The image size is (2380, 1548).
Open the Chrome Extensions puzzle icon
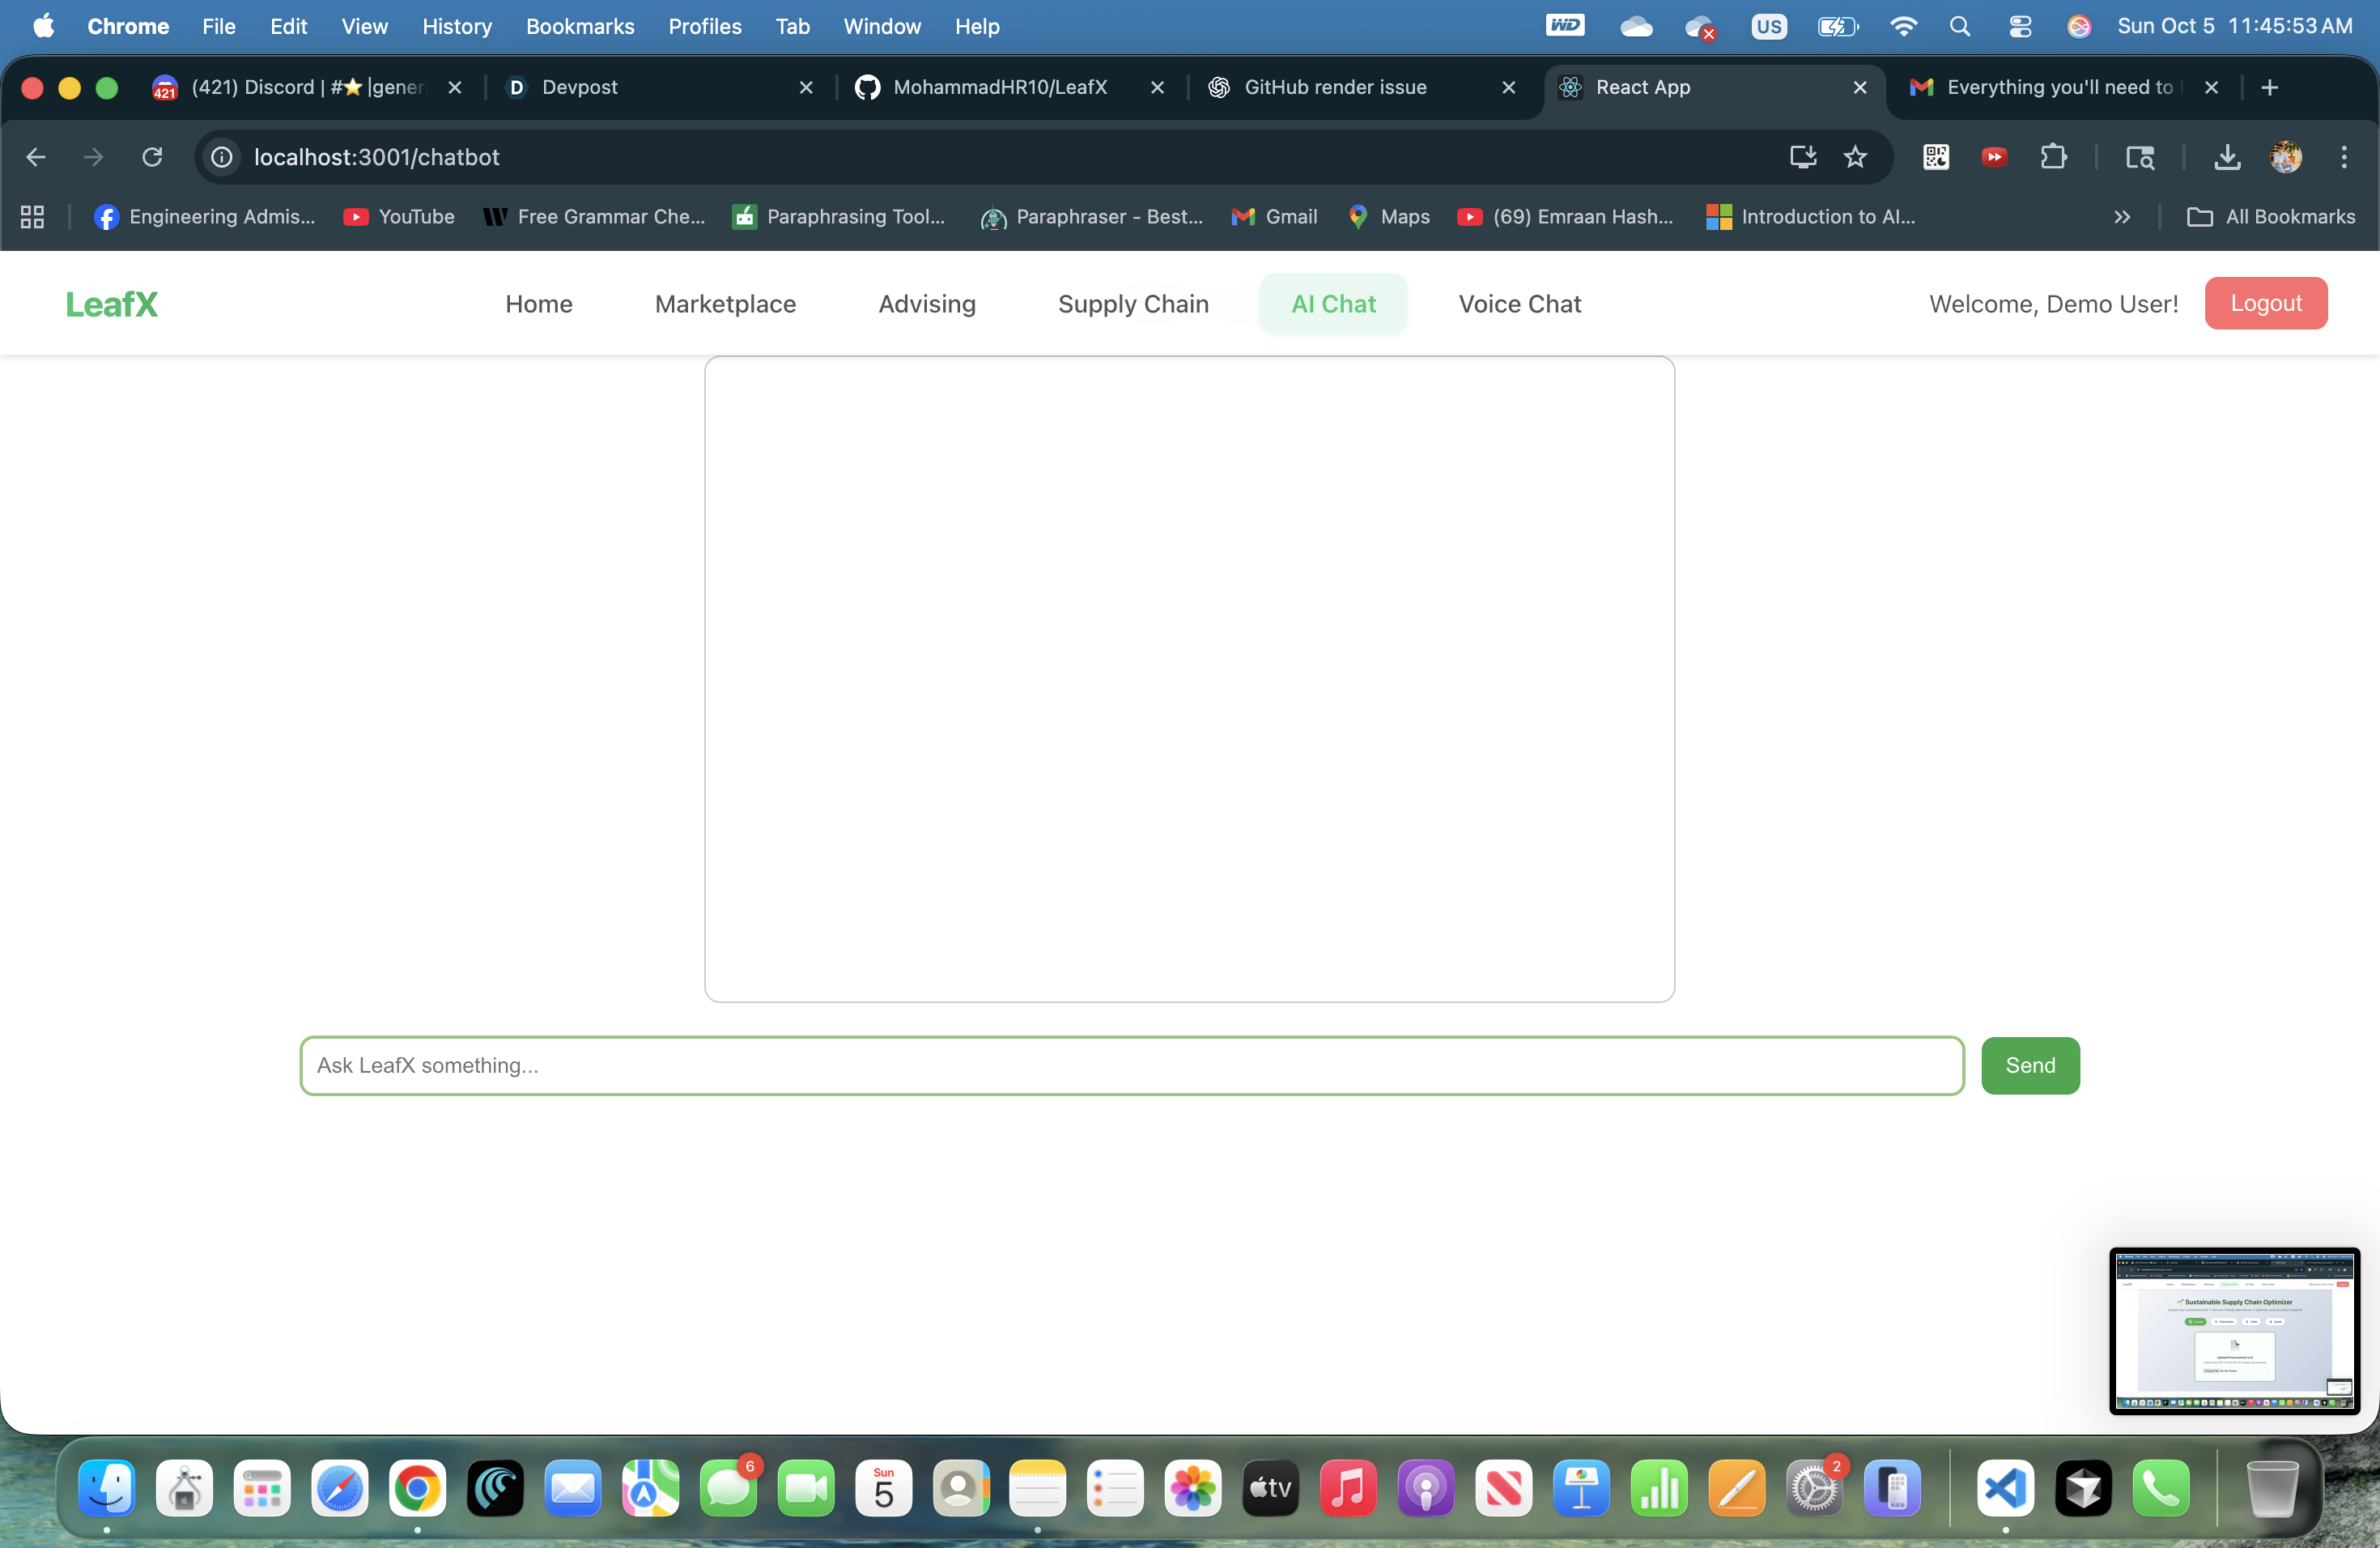pyautogui.click(x=2053, y=157)
